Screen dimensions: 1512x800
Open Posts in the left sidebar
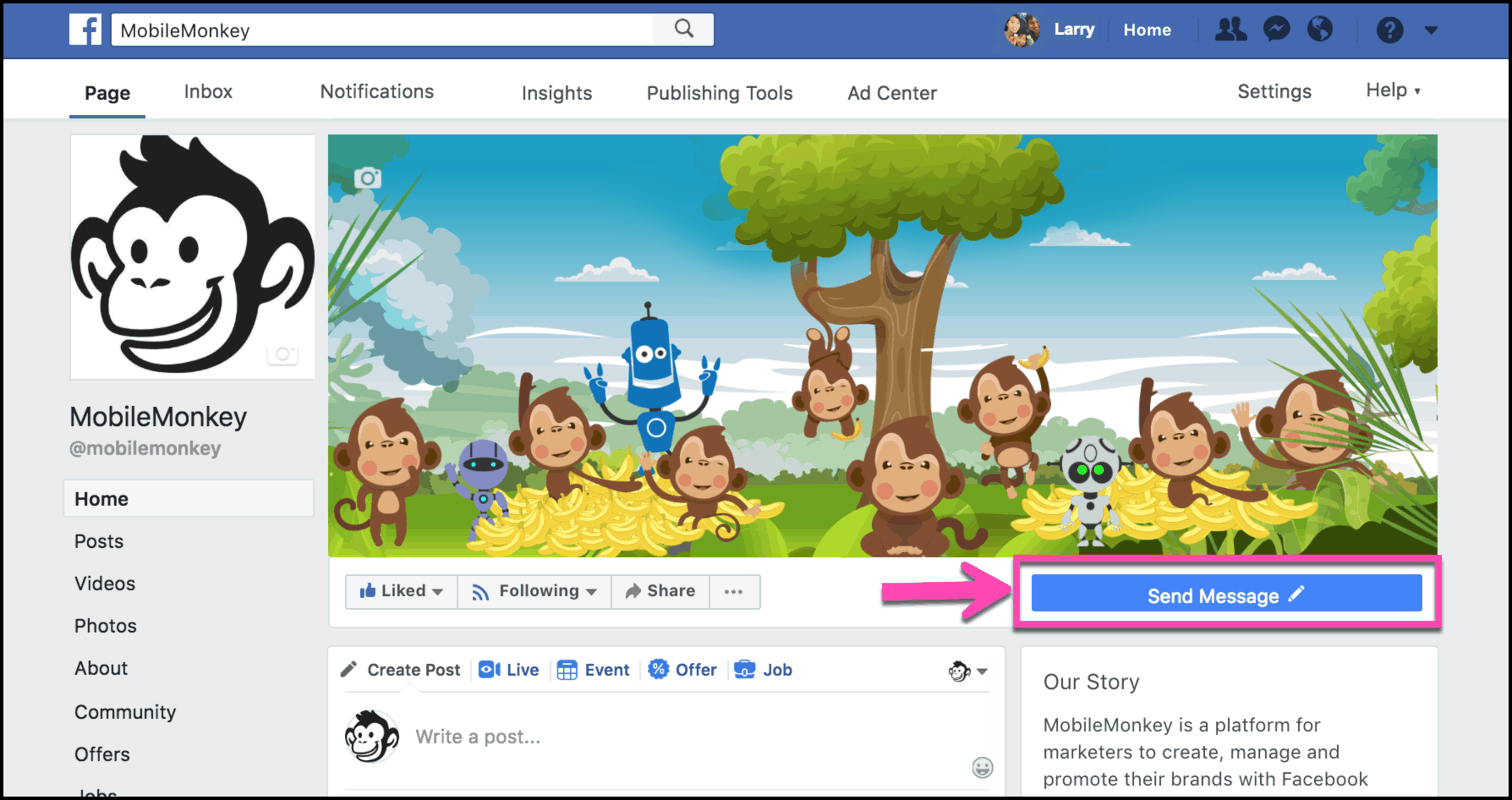(x=99, y=541)
